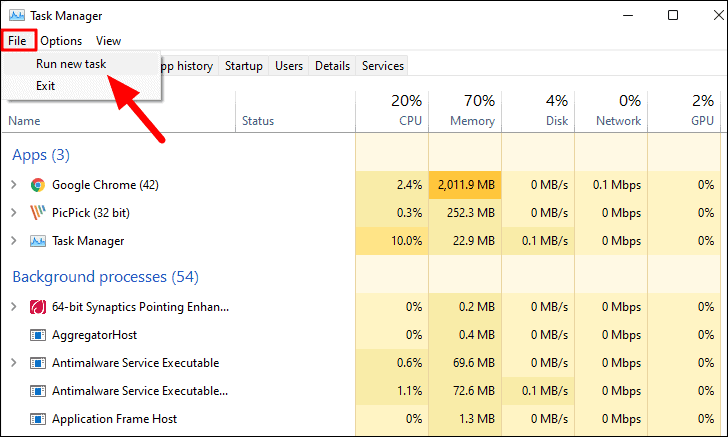Image resolution: width=728 pixels, height=437 pixels.
Task: Click the 72.6 MB Antimalware memory cell
Action: [465, 391]
